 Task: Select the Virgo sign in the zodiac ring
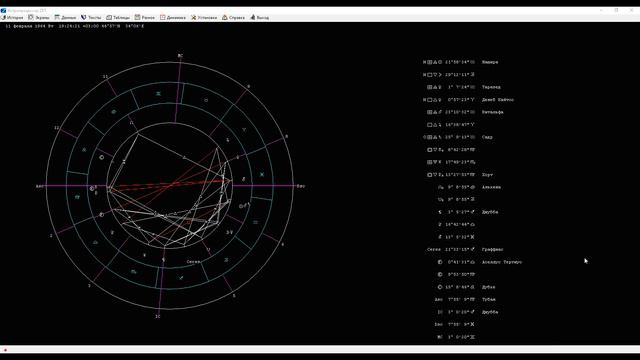pyautogui.click(x=77, y=197)
